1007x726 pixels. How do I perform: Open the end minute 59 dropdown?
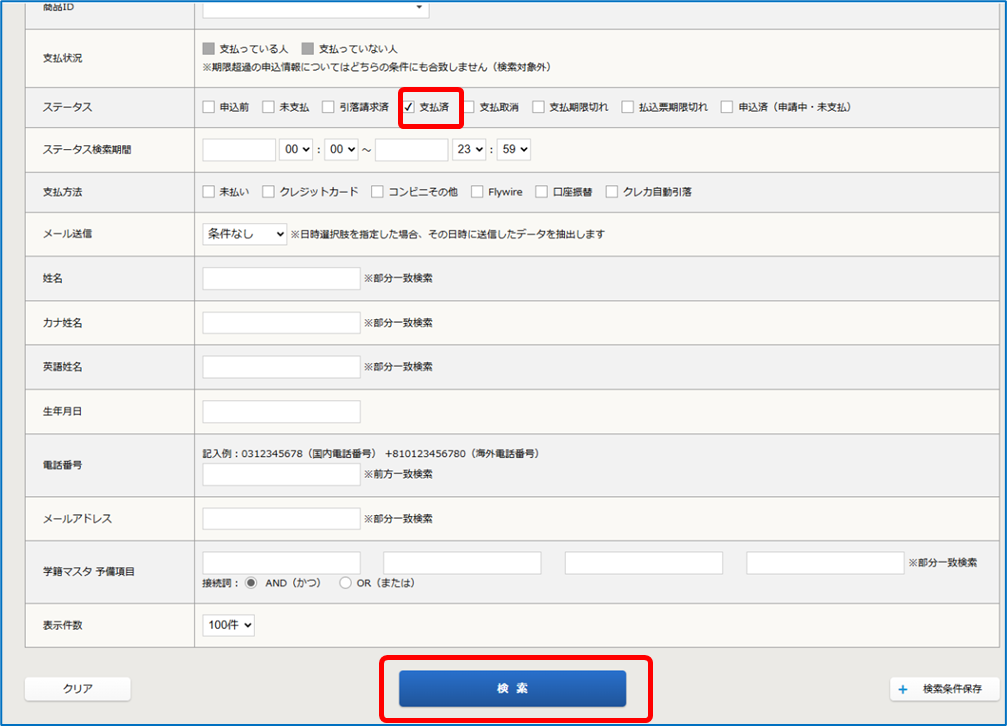(x=513, y=150)
